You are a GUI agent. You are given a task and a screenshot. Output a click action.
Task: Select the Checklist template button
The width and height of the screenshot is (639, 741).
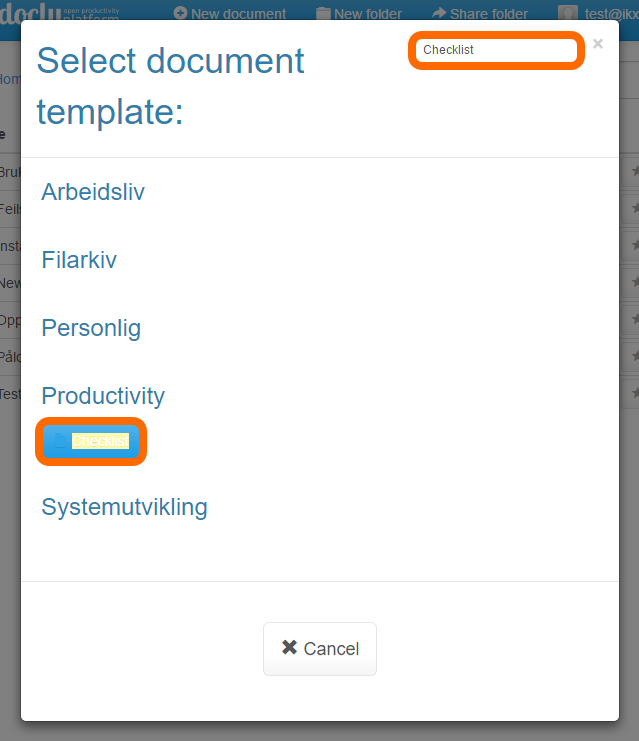[91, 441]
